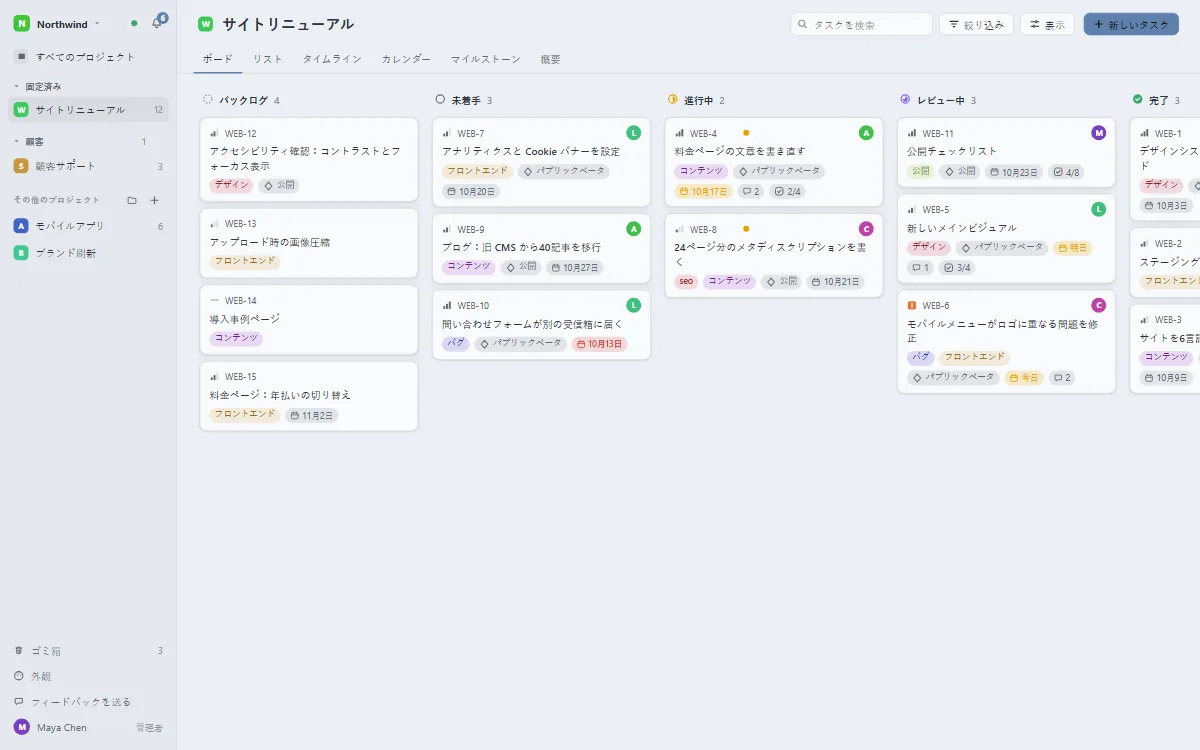
Task: Click assignee avatar C on WEB-8 card
Action: pos(866,229)
